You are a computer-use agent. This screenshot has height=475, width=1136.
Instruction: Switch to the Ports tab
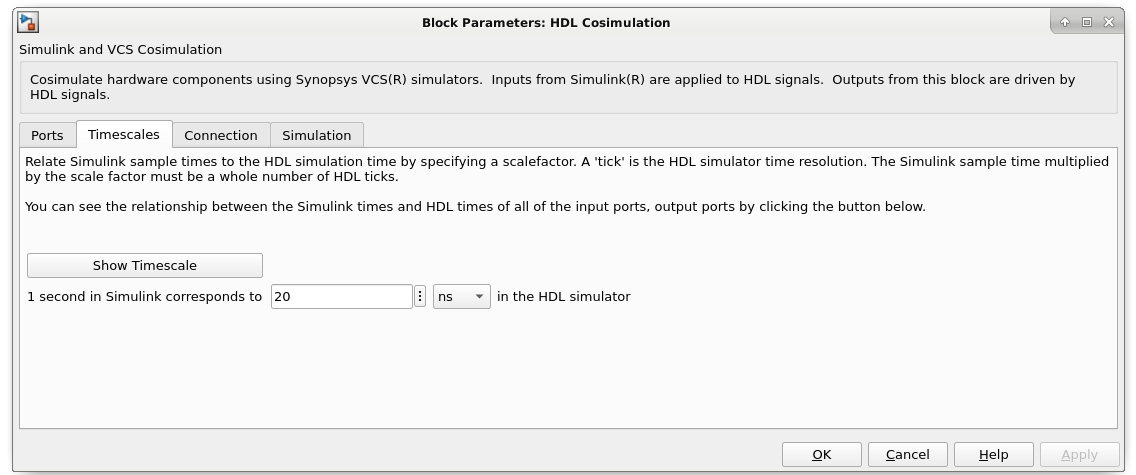click(47, 135)
